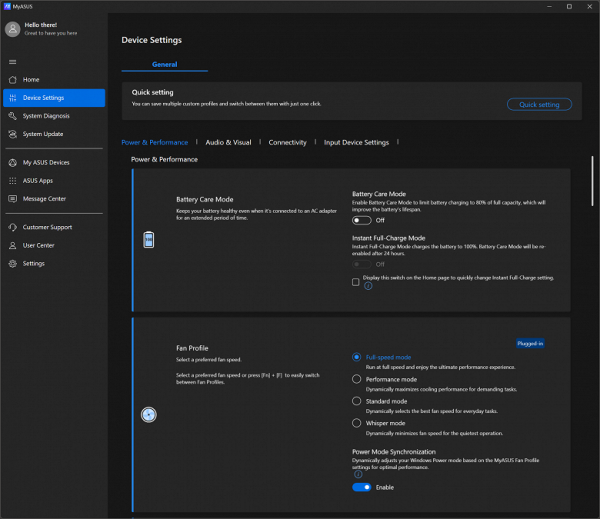Choose the Performance mode fan profile
Image resolution: width=600 pixels, height=519 pixels.
point(357,379)
